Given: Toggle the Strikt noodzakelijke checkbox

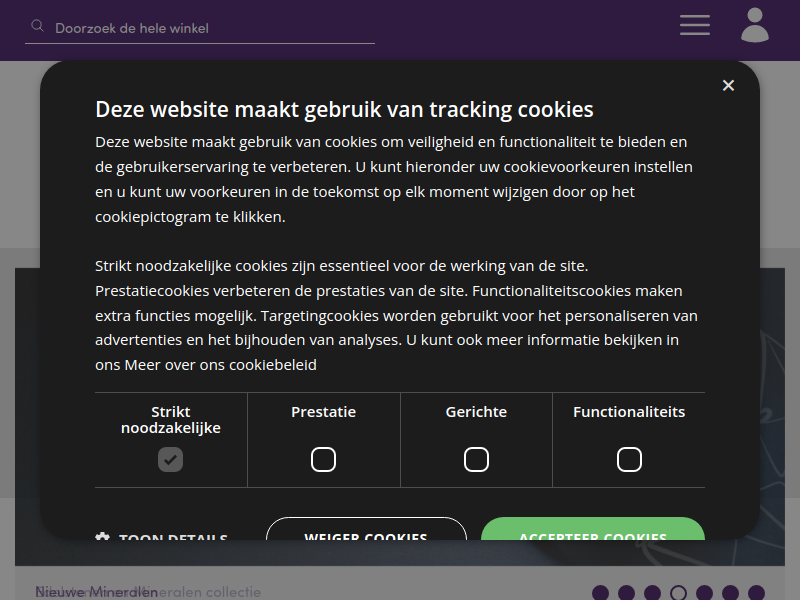Looking at the screenshot, I should (x=170, y=459).
